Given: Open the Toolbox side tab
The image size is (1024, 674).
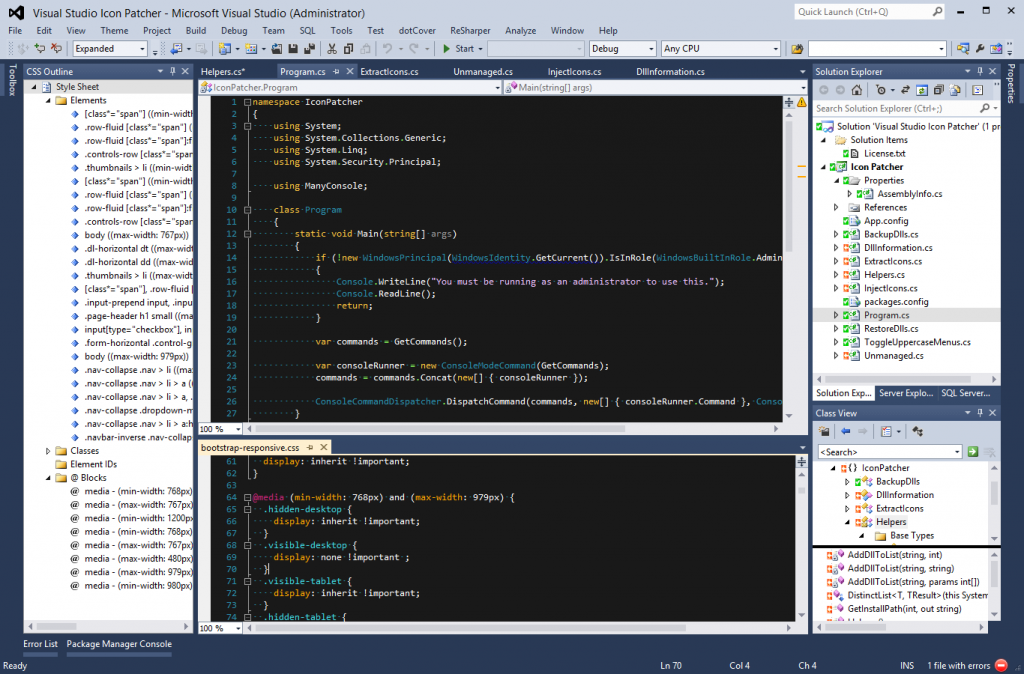Looking at the screenshot, I should click(11, 80).
